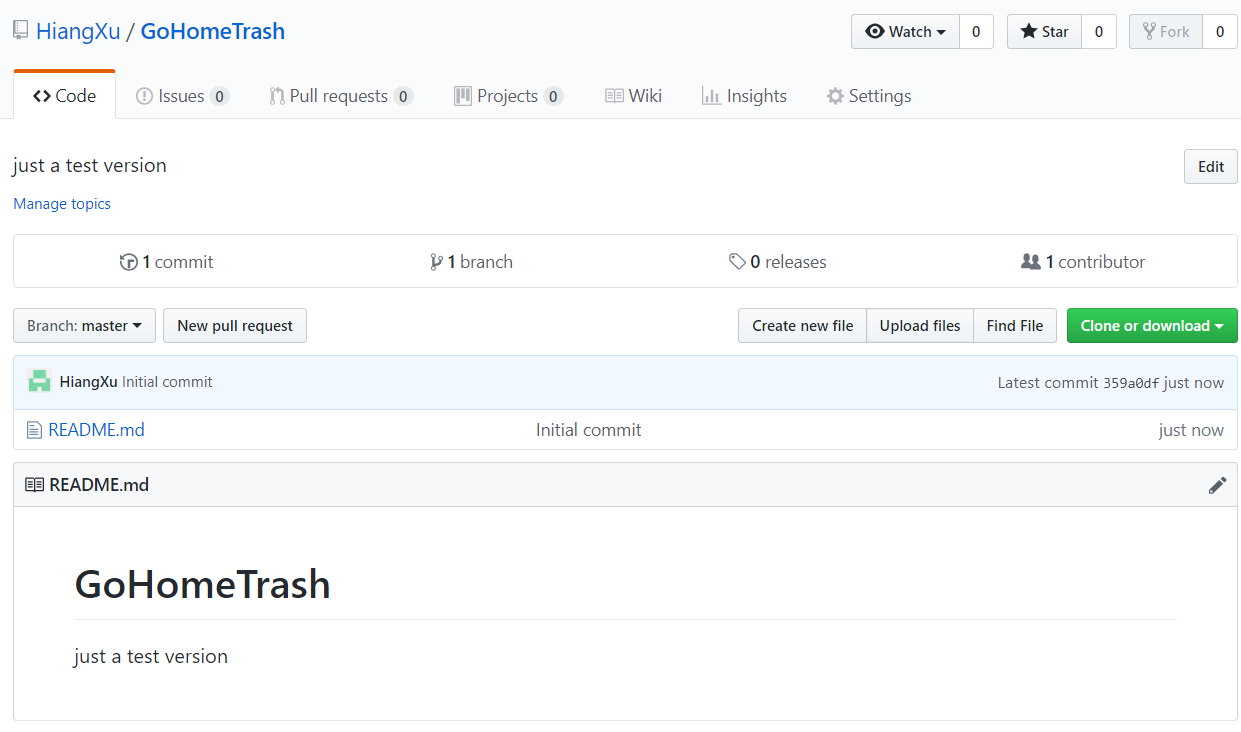Image resolution: width=1241 pixels, height=732 pixels.
Task: Open the Settings tab
Action: point(868,96)
